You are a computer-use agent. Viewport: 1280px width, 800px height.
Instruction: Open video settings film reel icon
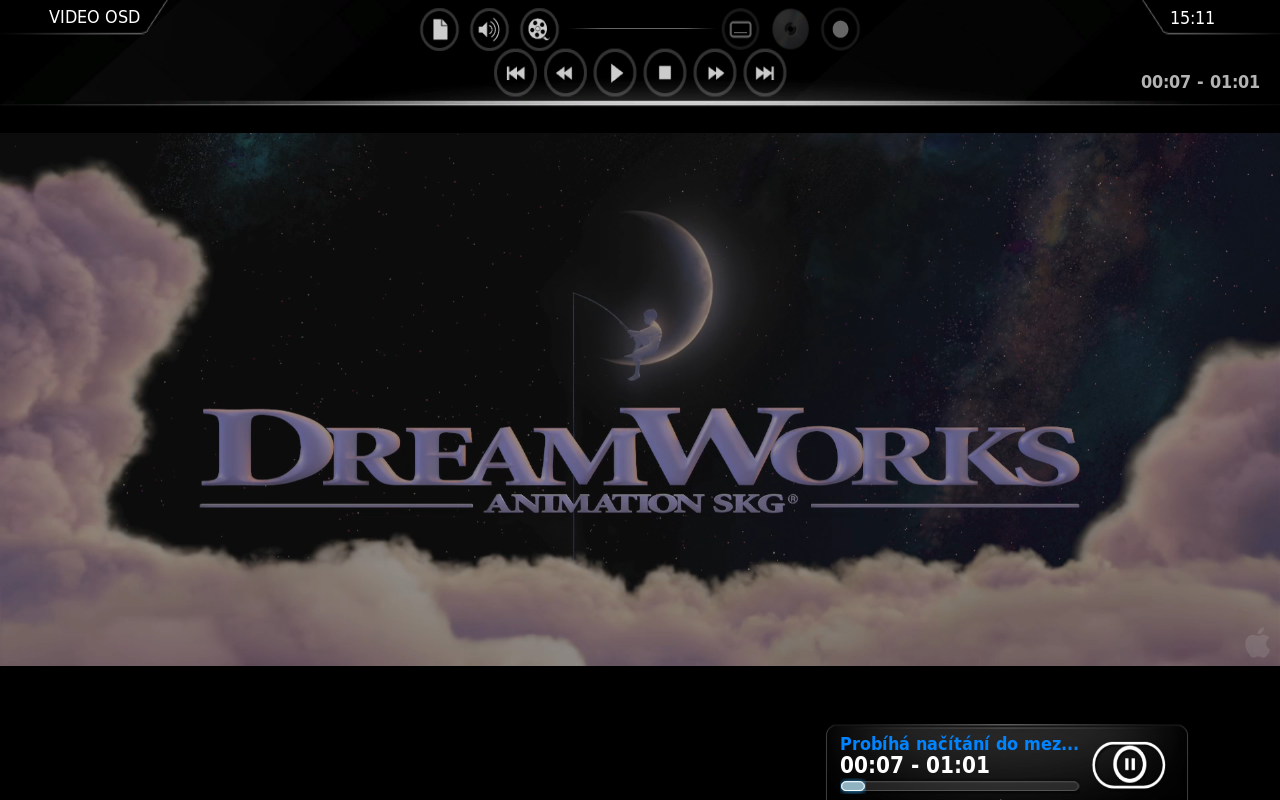[x=539, y=29]
